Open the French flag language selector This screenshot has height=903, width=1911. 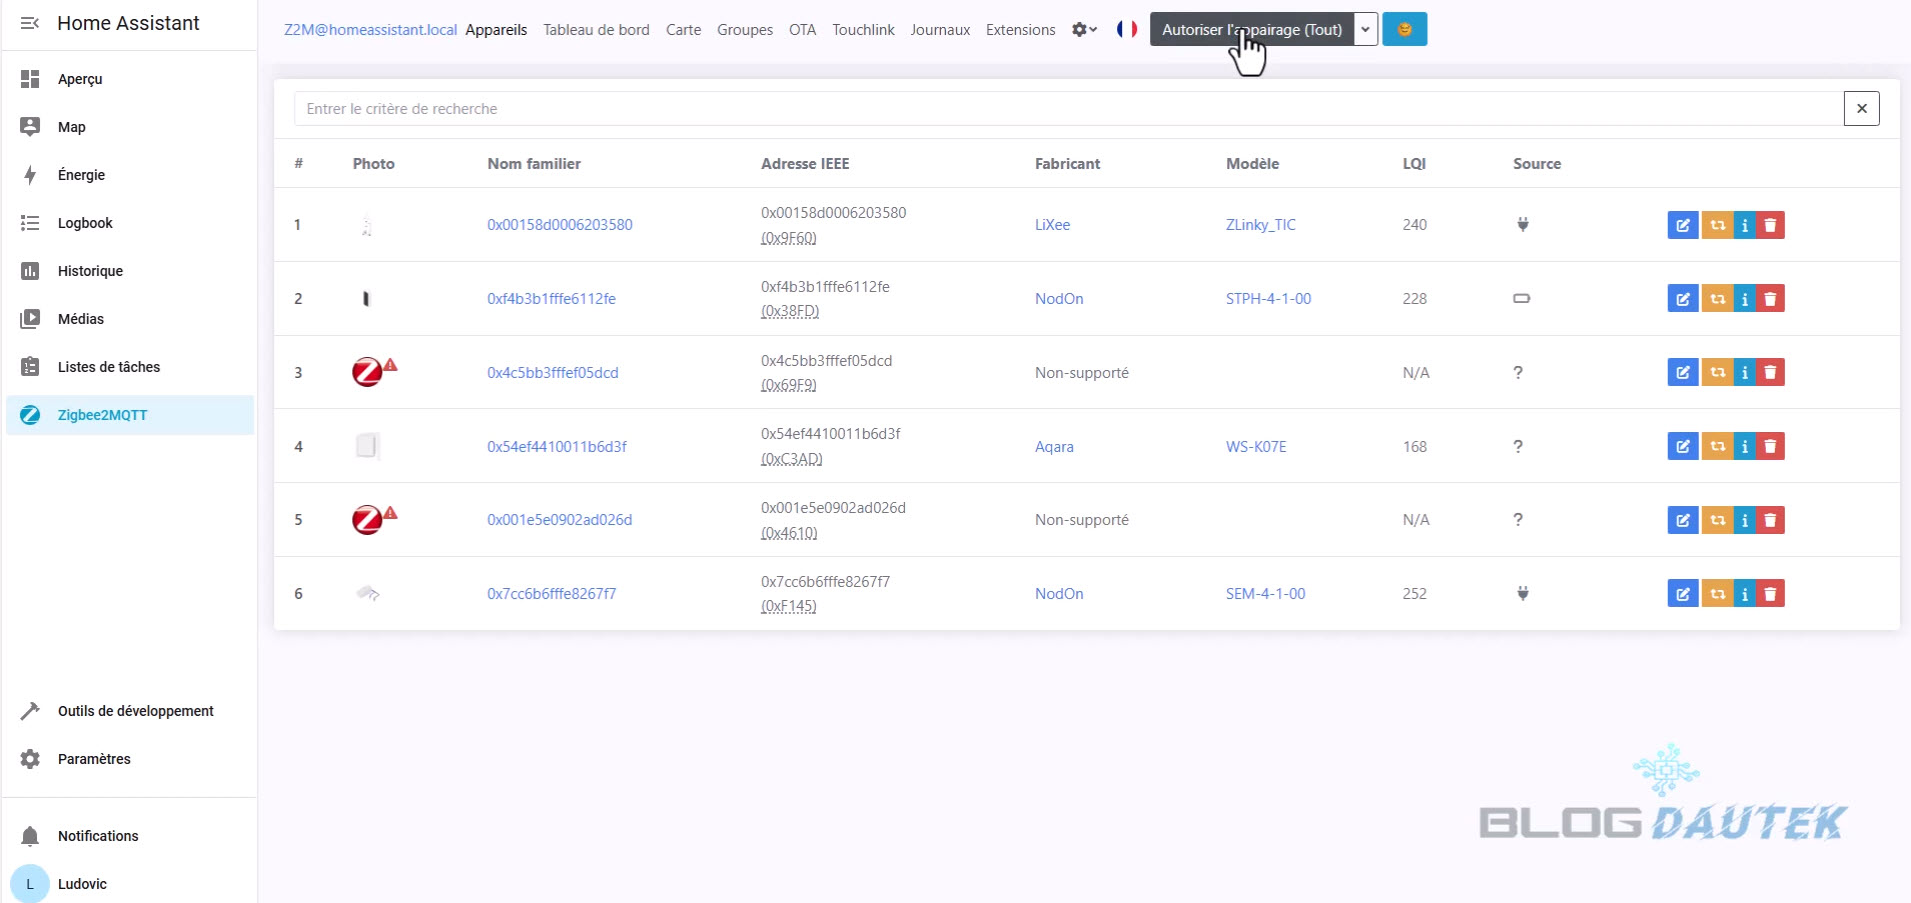point(1127,30)
